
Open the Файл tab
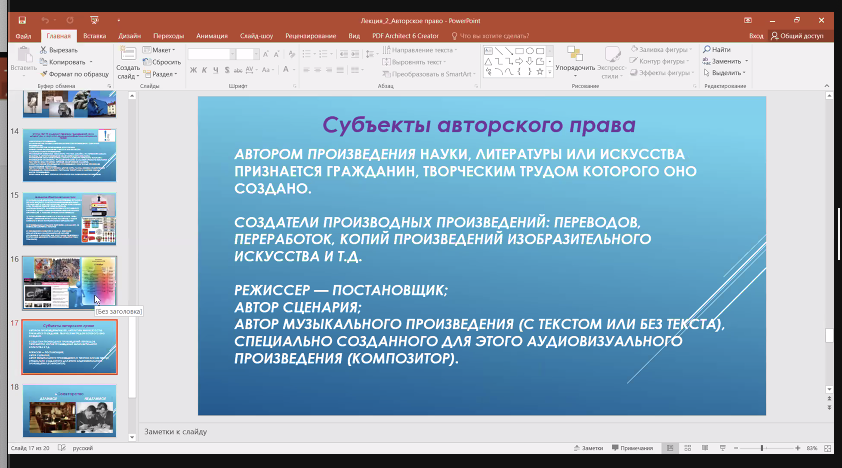click(24, 36)
